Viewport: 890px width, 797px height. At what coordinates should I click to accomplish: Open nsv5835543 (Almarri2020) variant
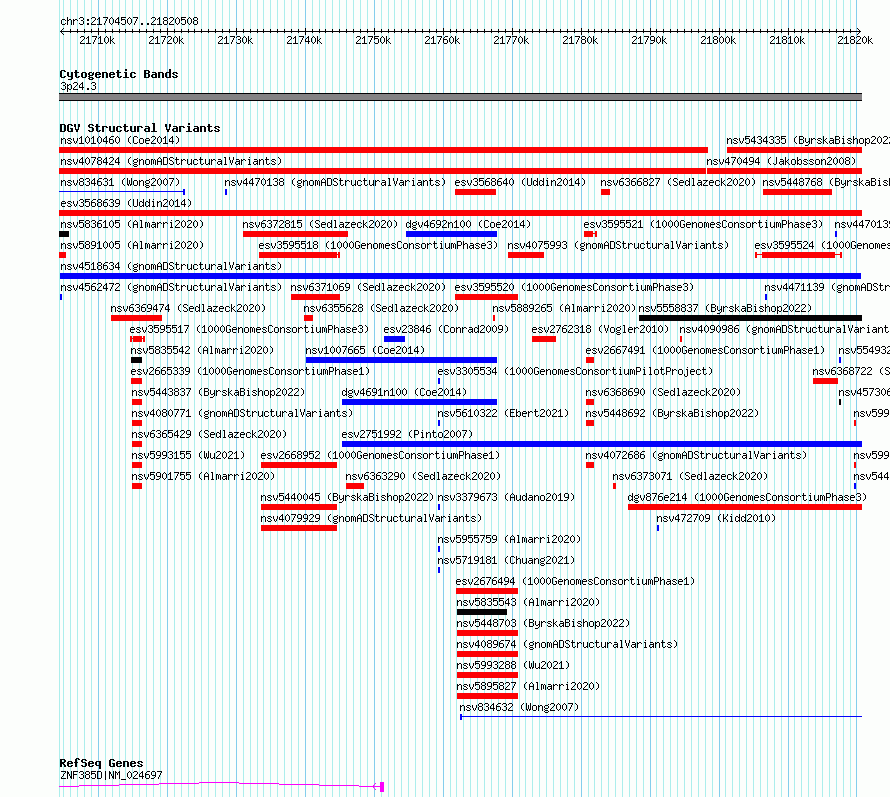528,602
